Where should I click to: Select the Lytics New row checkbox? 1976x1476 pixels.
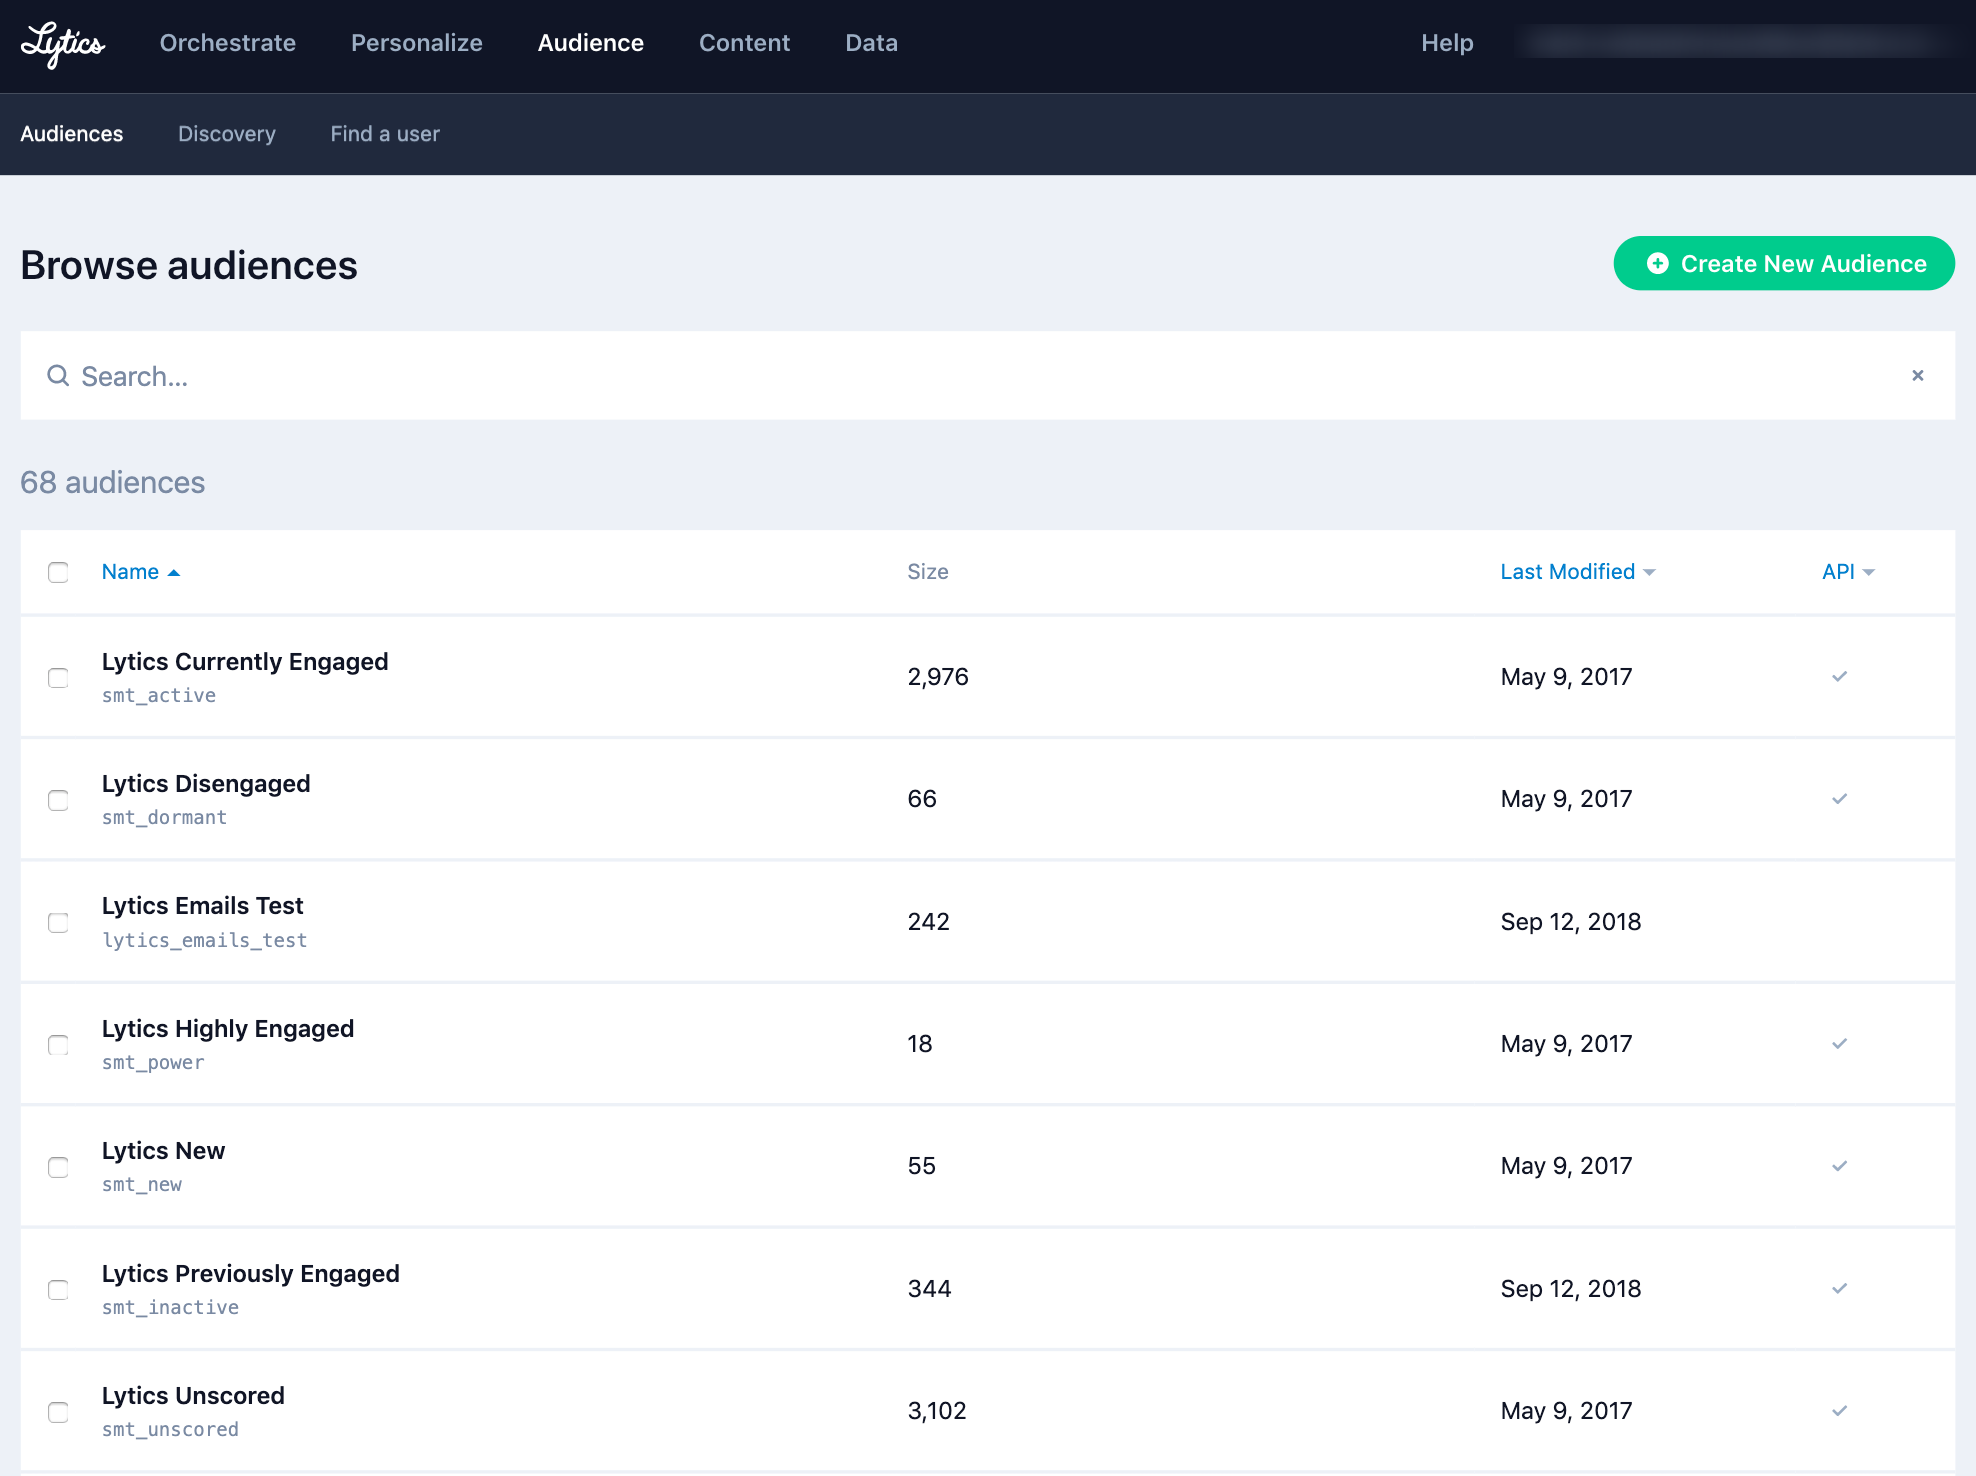(58, 1167)
